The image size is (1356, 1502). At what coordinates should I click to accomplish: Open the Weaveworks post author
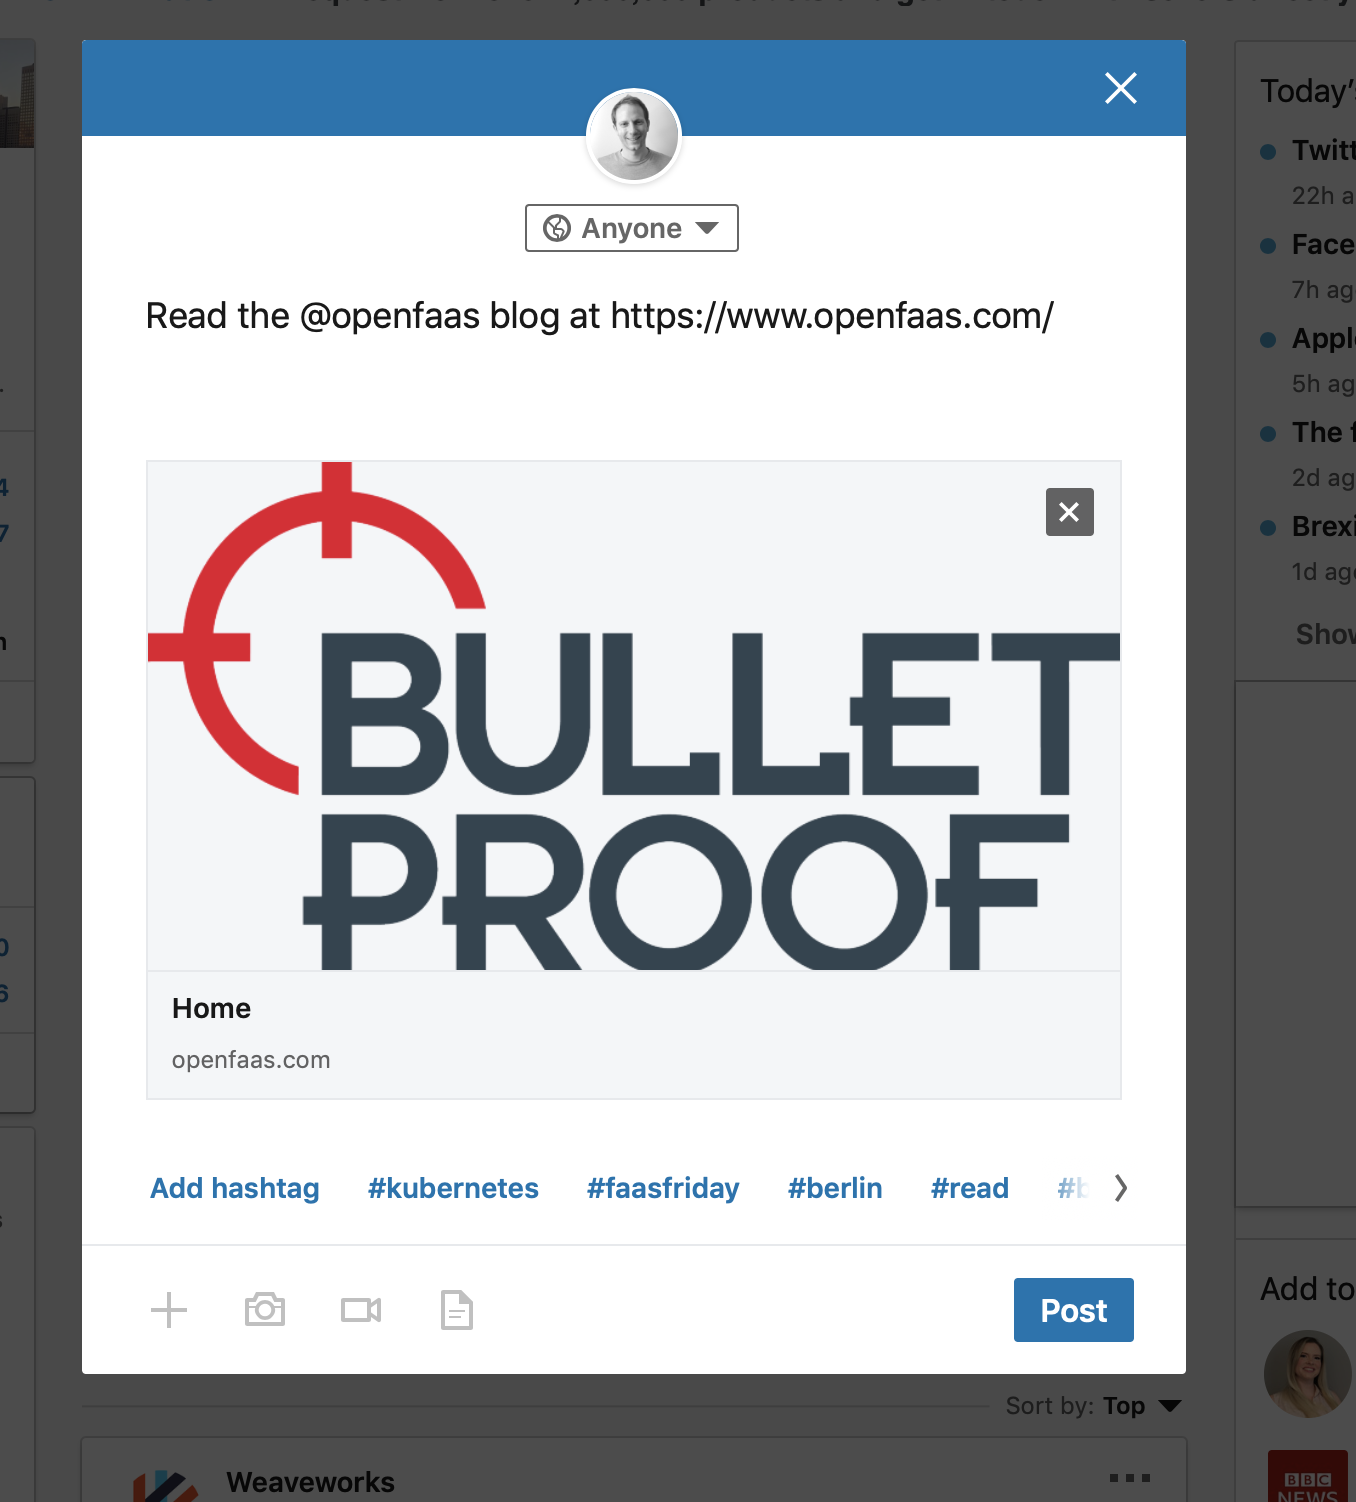310,1482
